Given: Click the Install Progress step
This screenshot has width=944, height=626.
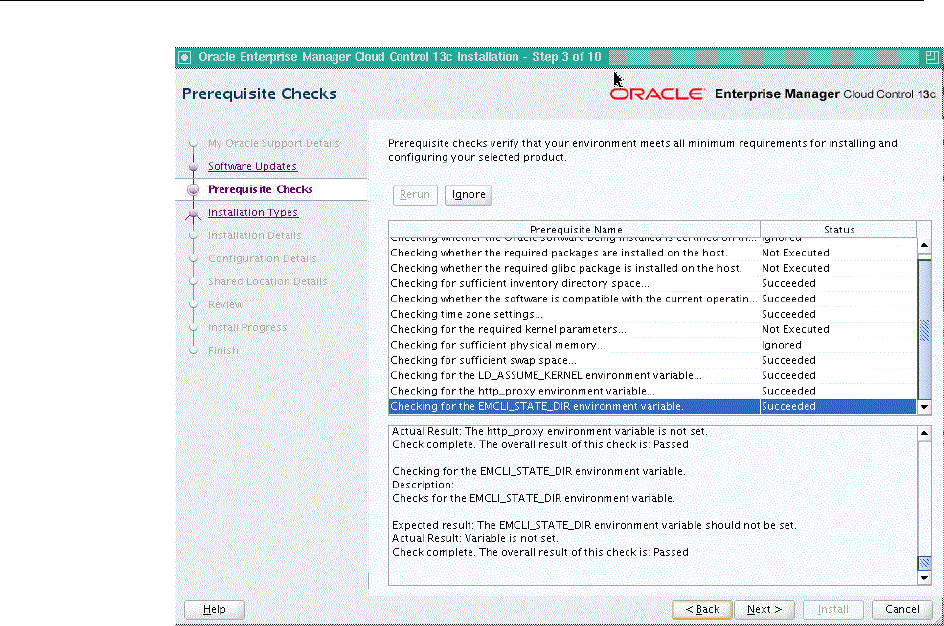Looking at the screenshot, I should click(x=247, y=327).
